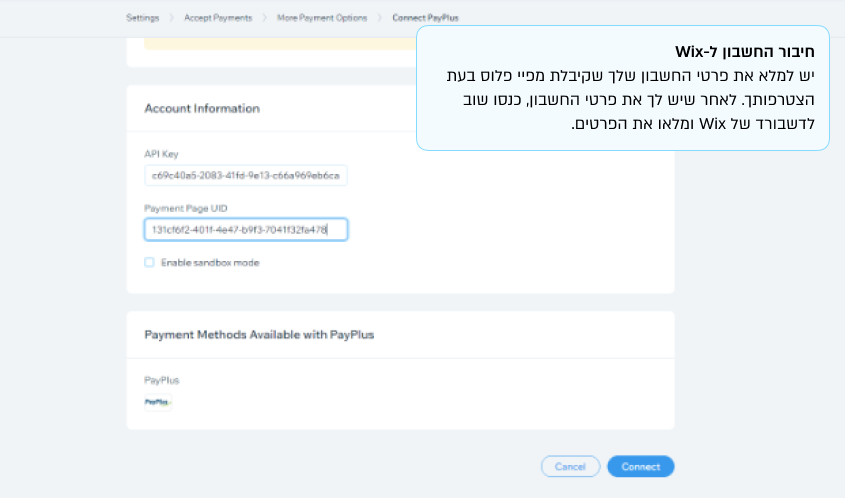
Task: Click the Hebrew tooltip body text
Action: point(630,100)
